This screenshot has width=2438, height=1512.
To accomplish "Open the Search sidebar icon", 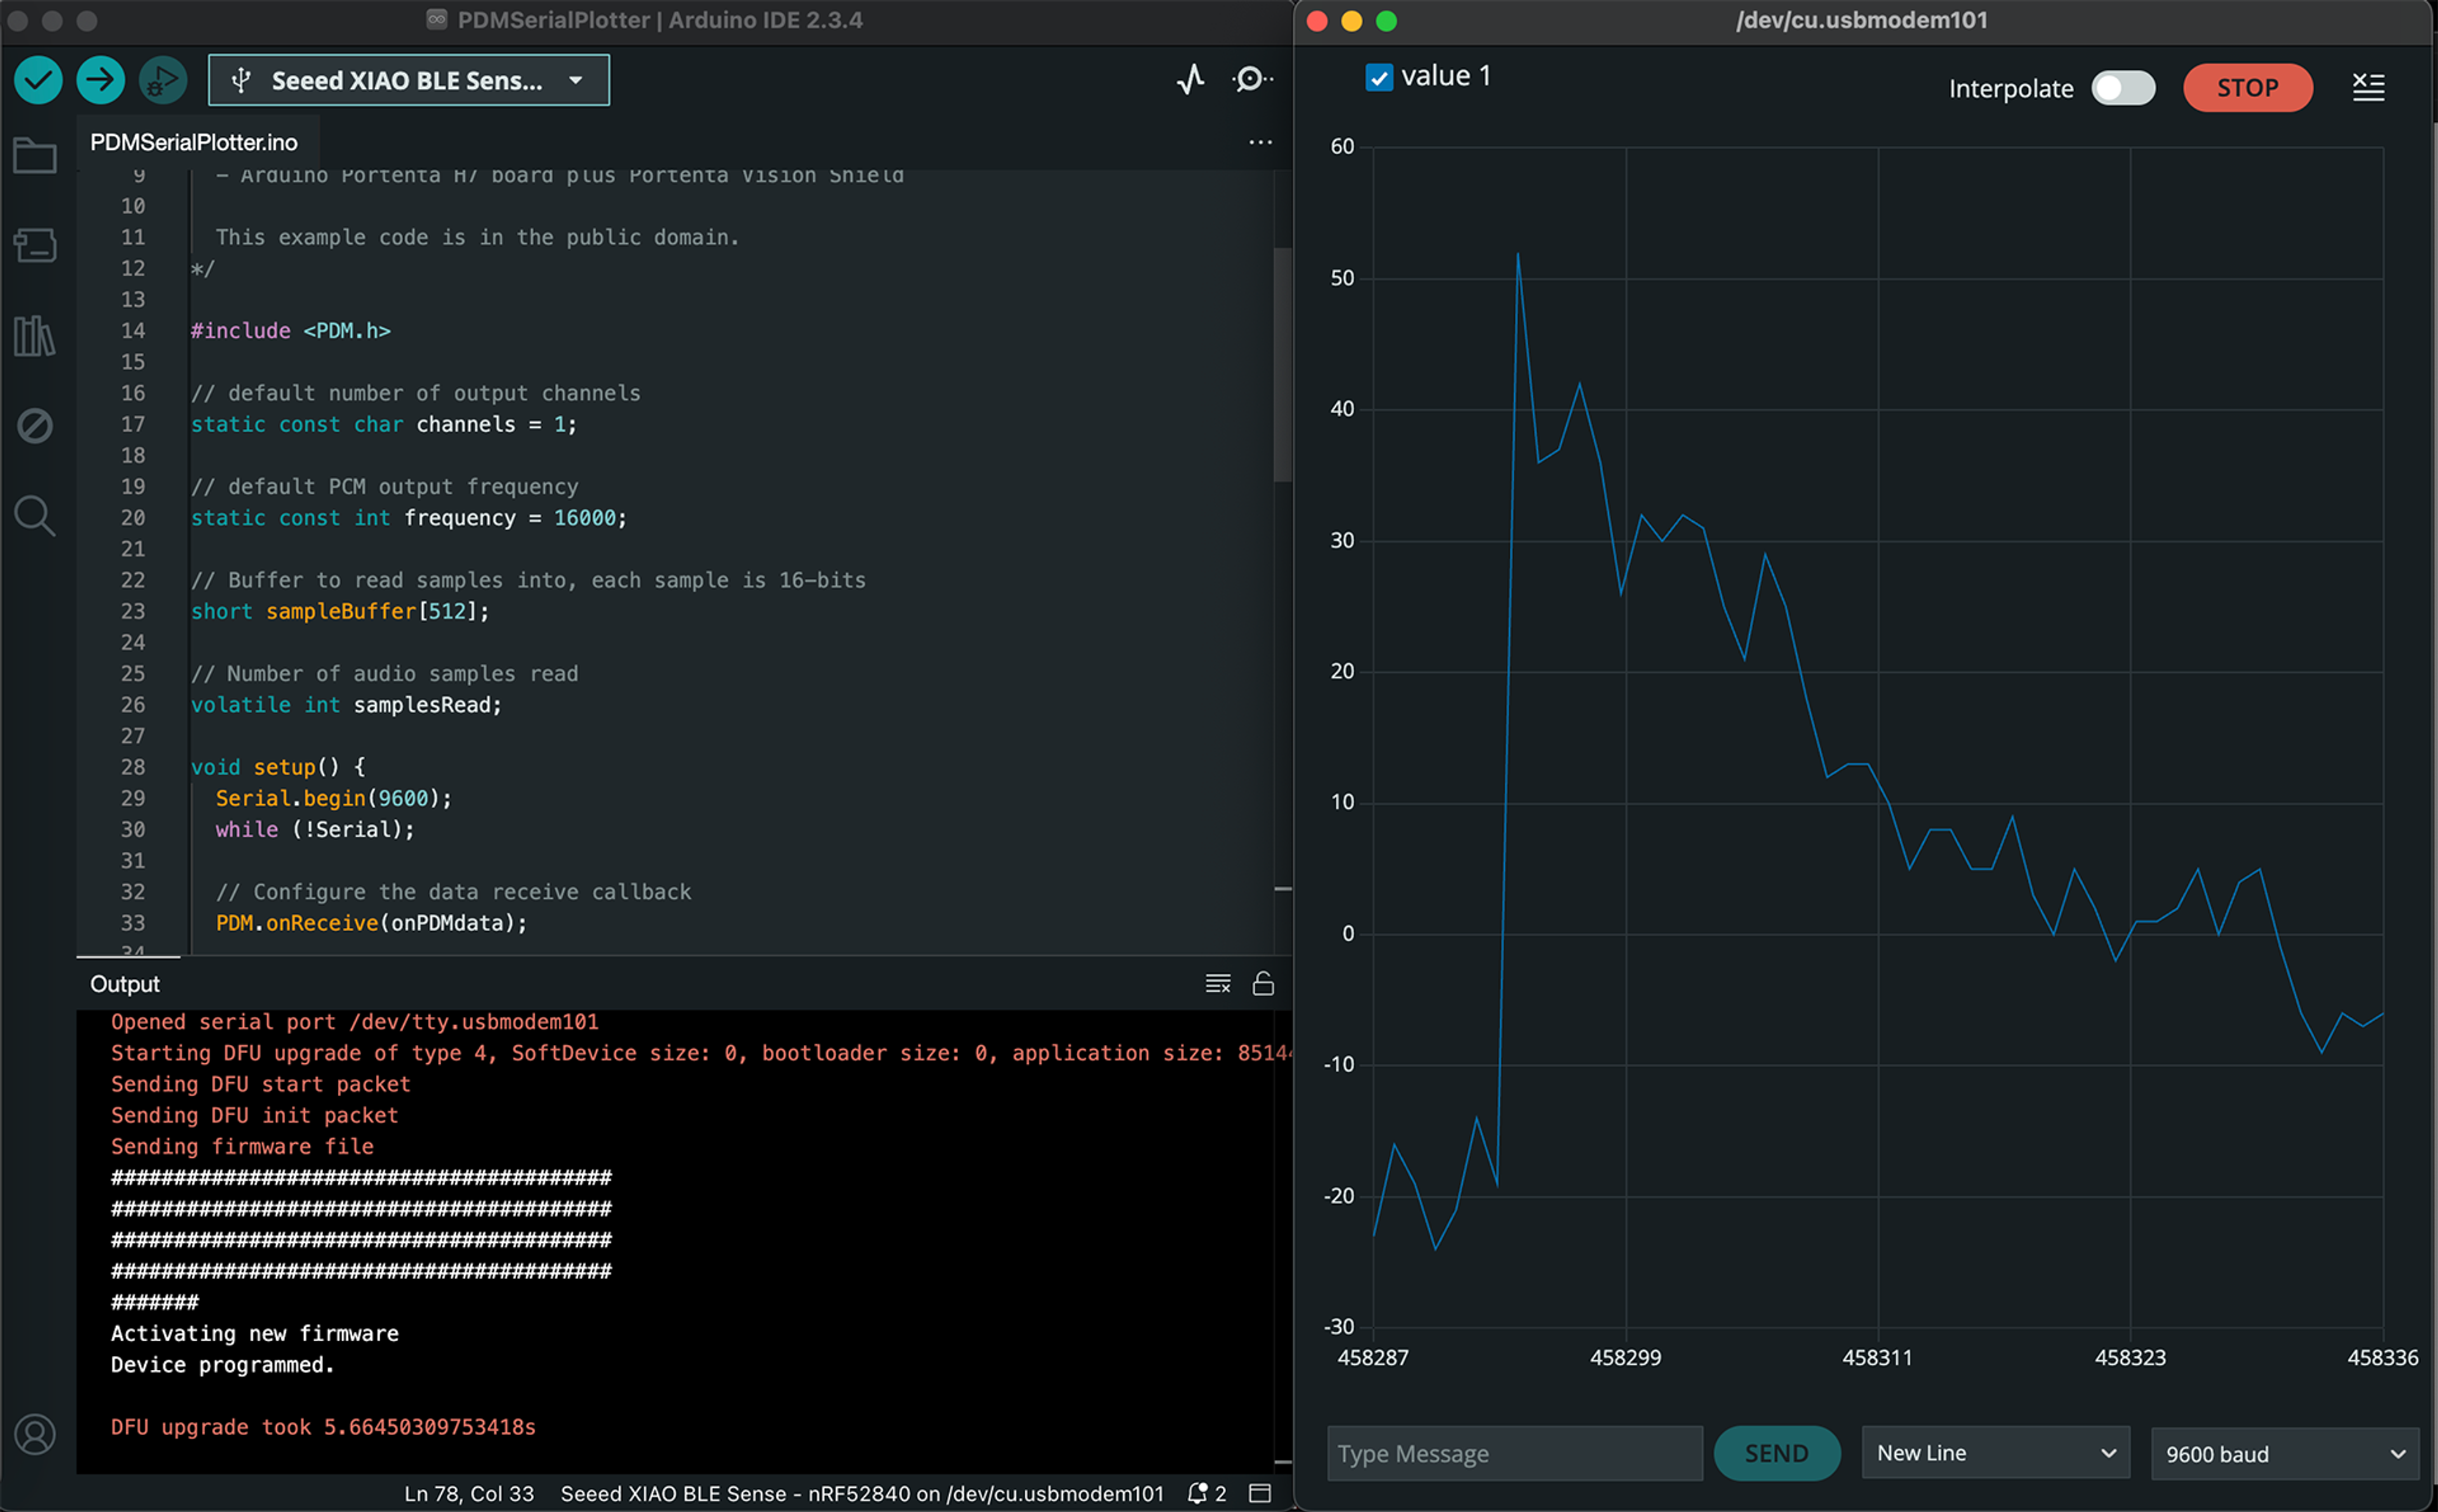I will coord(35,516).
